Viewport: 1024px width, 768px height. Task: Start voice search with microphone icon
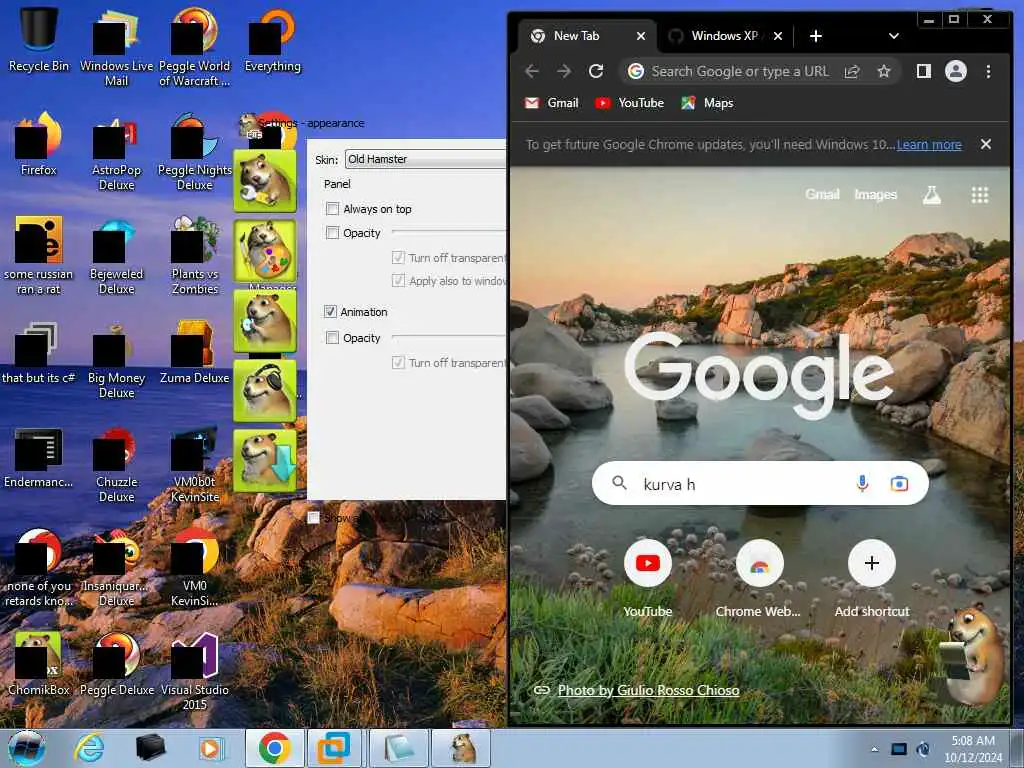862,483
